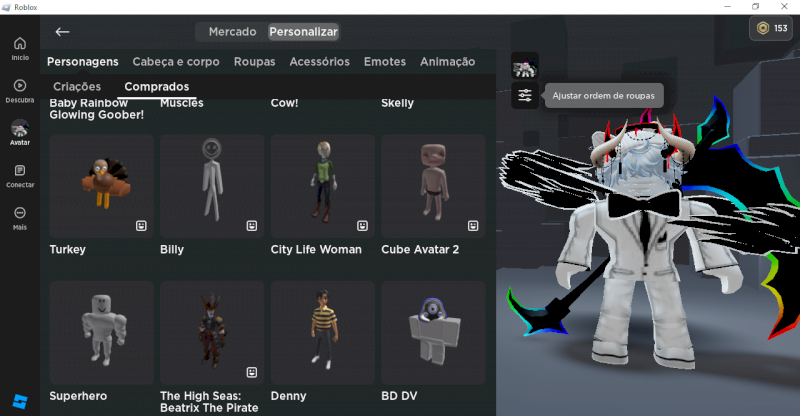Click the Billy name label
The width and height of the screenshot is (800, 416).
[x=172, y=250]
